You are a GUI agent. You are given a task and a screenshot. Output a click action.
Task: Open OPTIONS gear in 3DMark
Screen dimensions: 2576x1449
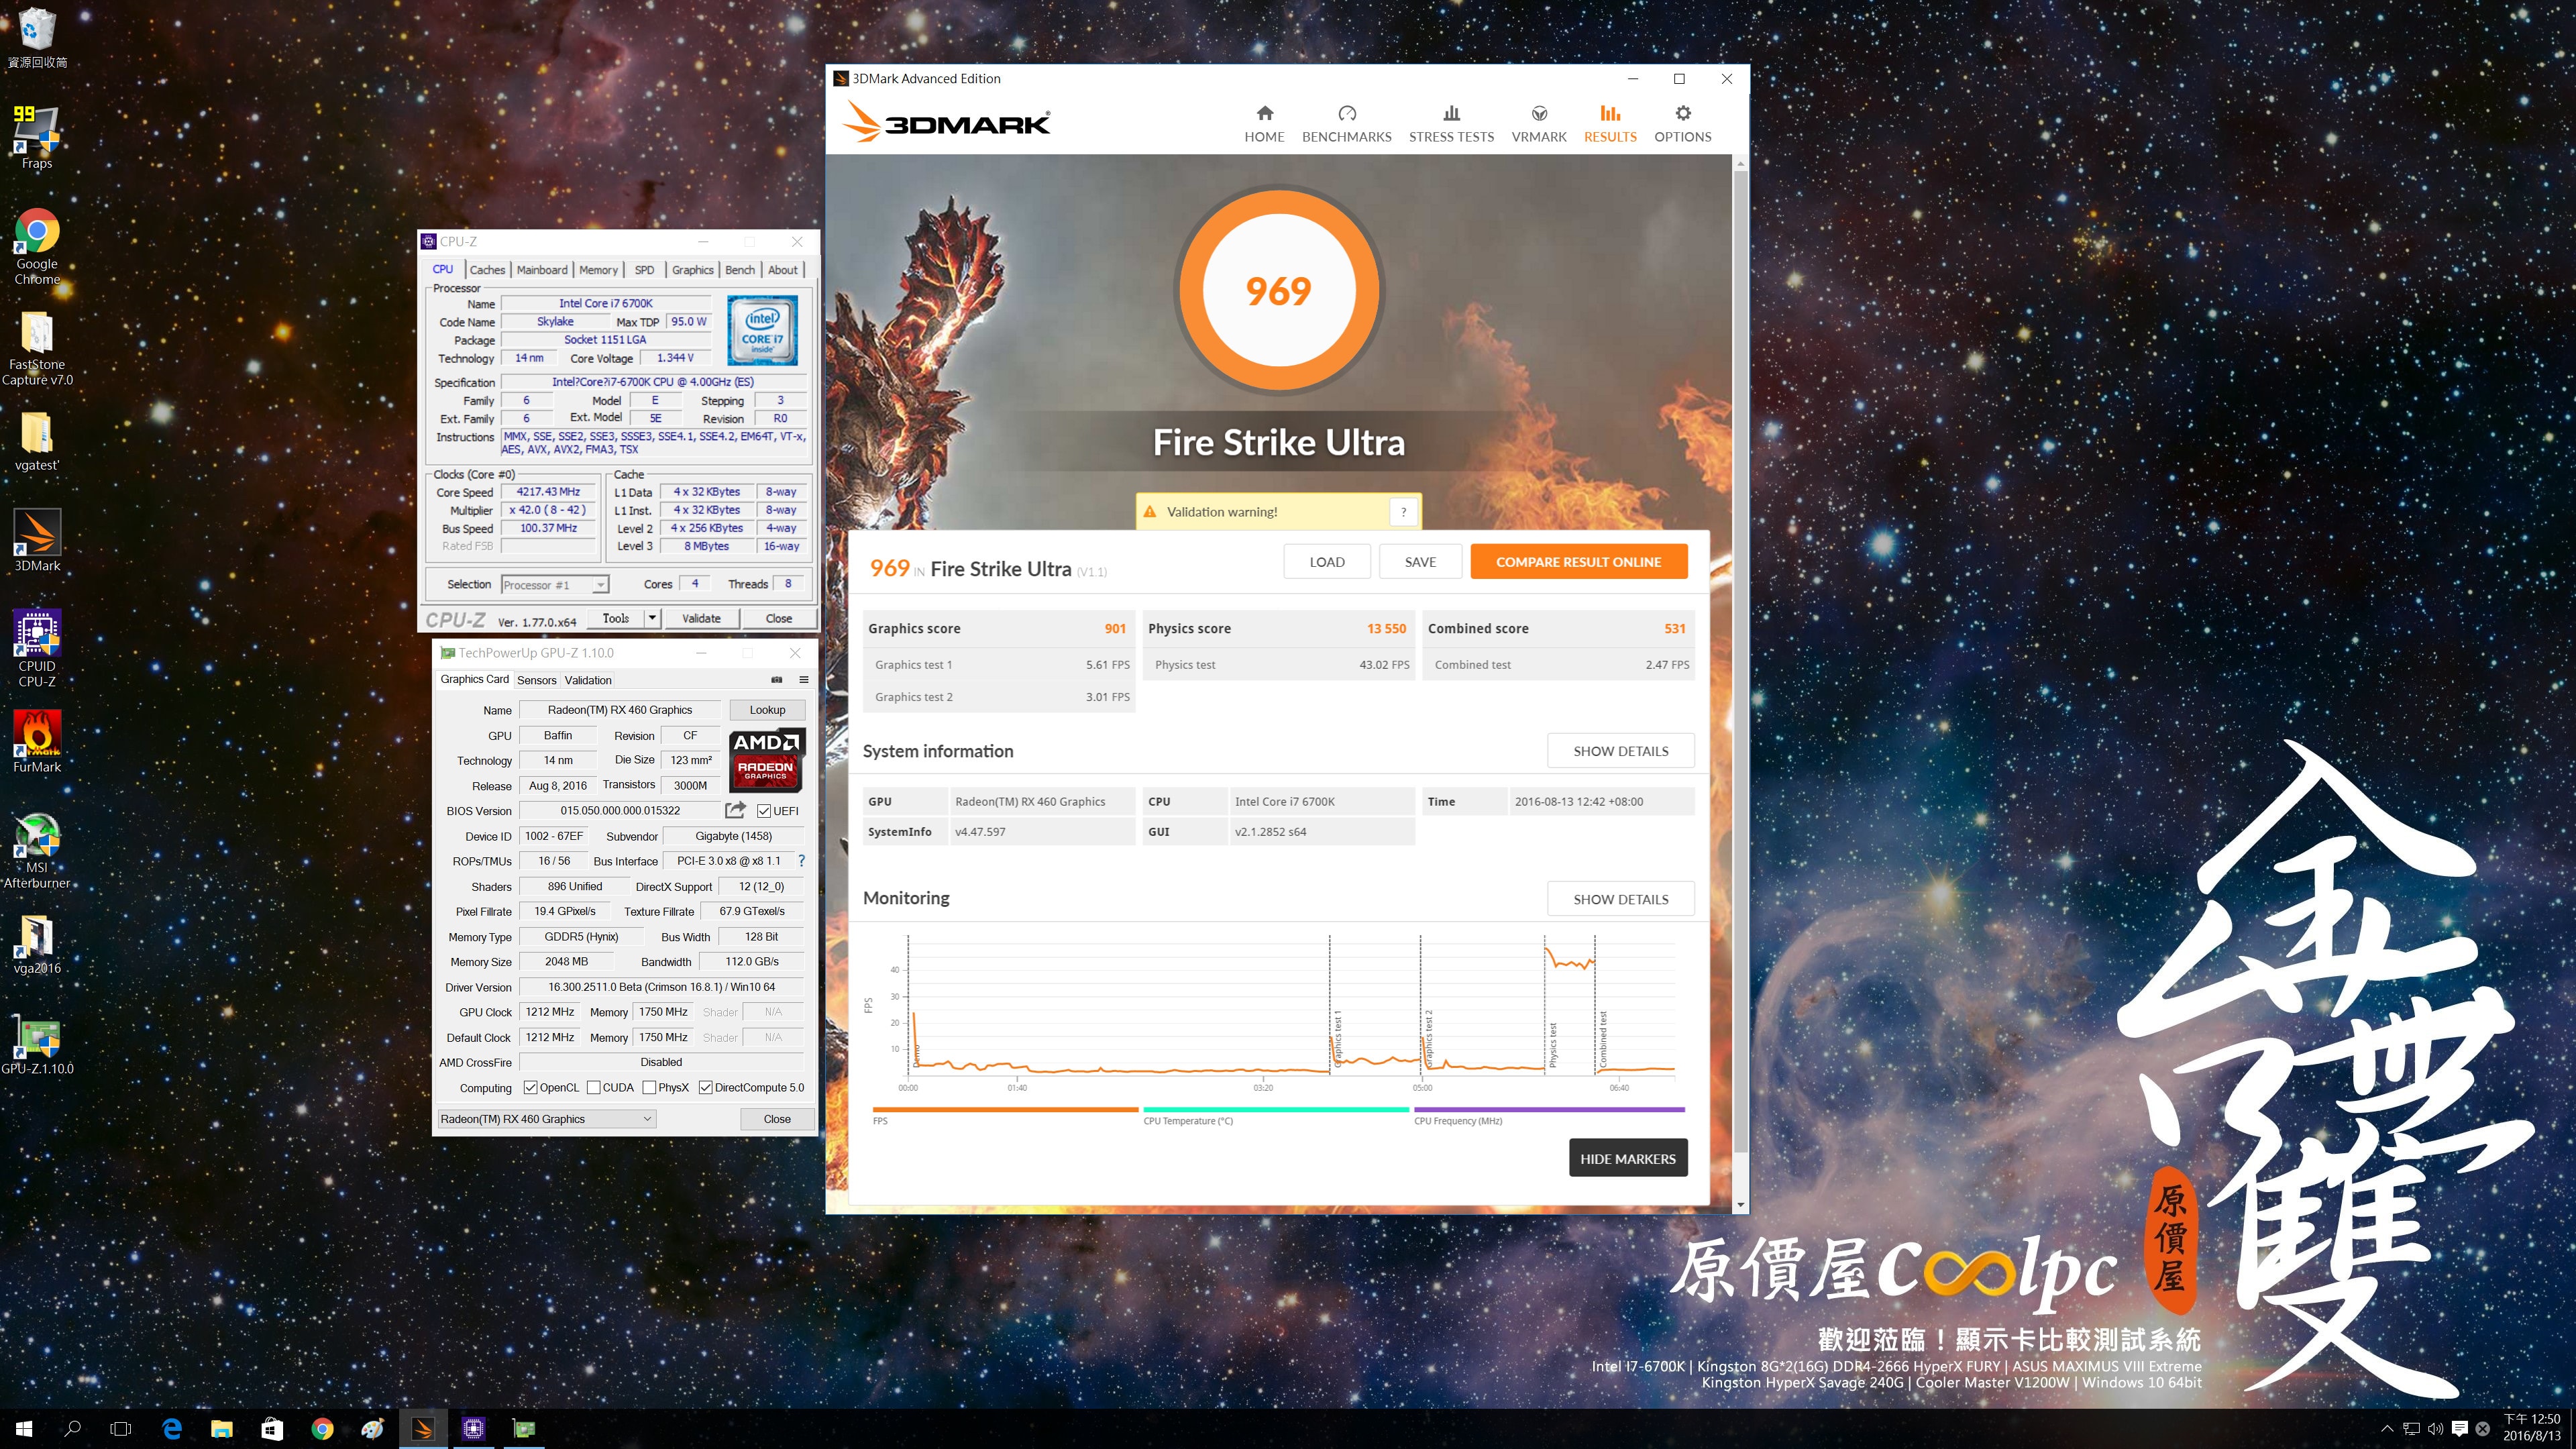[1682, 124]
